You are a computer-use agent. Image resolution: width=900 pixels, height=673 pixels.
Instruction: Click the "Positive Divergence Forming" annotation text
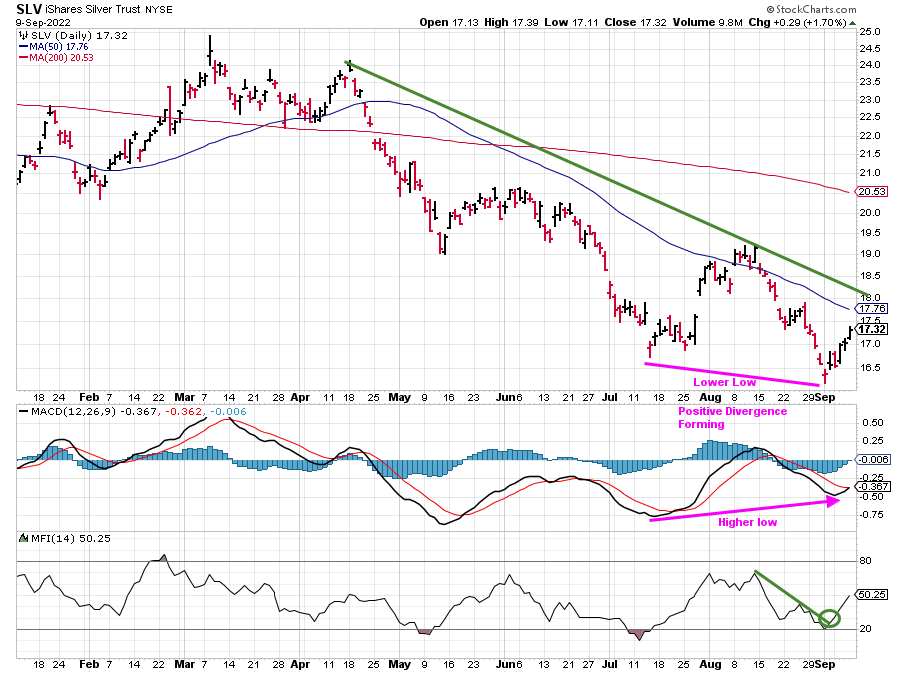tap(732, 418)
